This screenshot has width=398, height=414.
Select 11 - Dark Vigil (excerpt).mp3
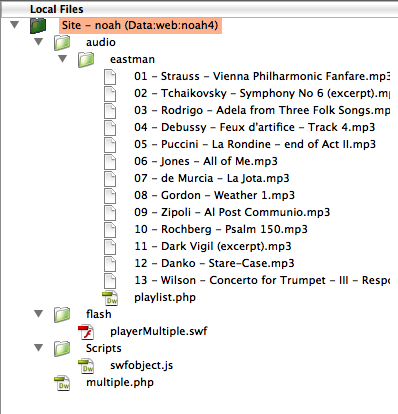[213, 246]
